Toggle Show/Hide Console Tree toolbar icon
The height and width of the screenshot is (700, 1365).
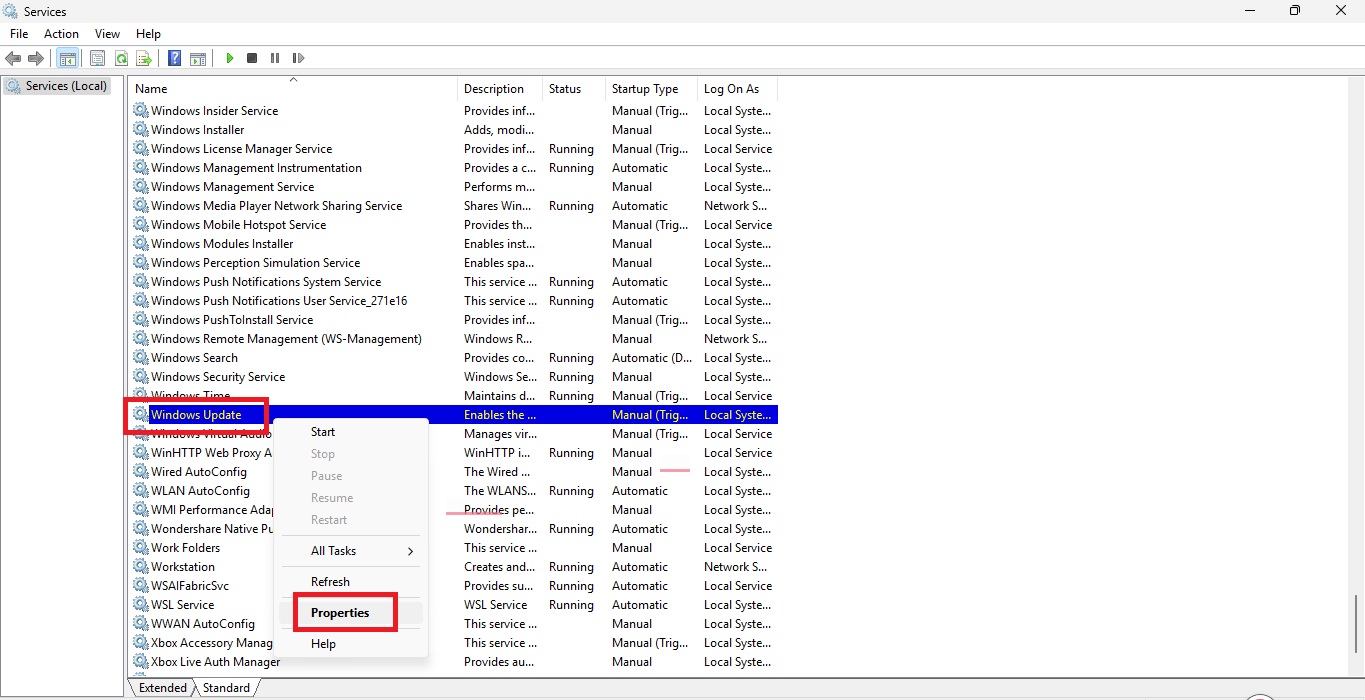pyautogui.click(x=68, y=58)
